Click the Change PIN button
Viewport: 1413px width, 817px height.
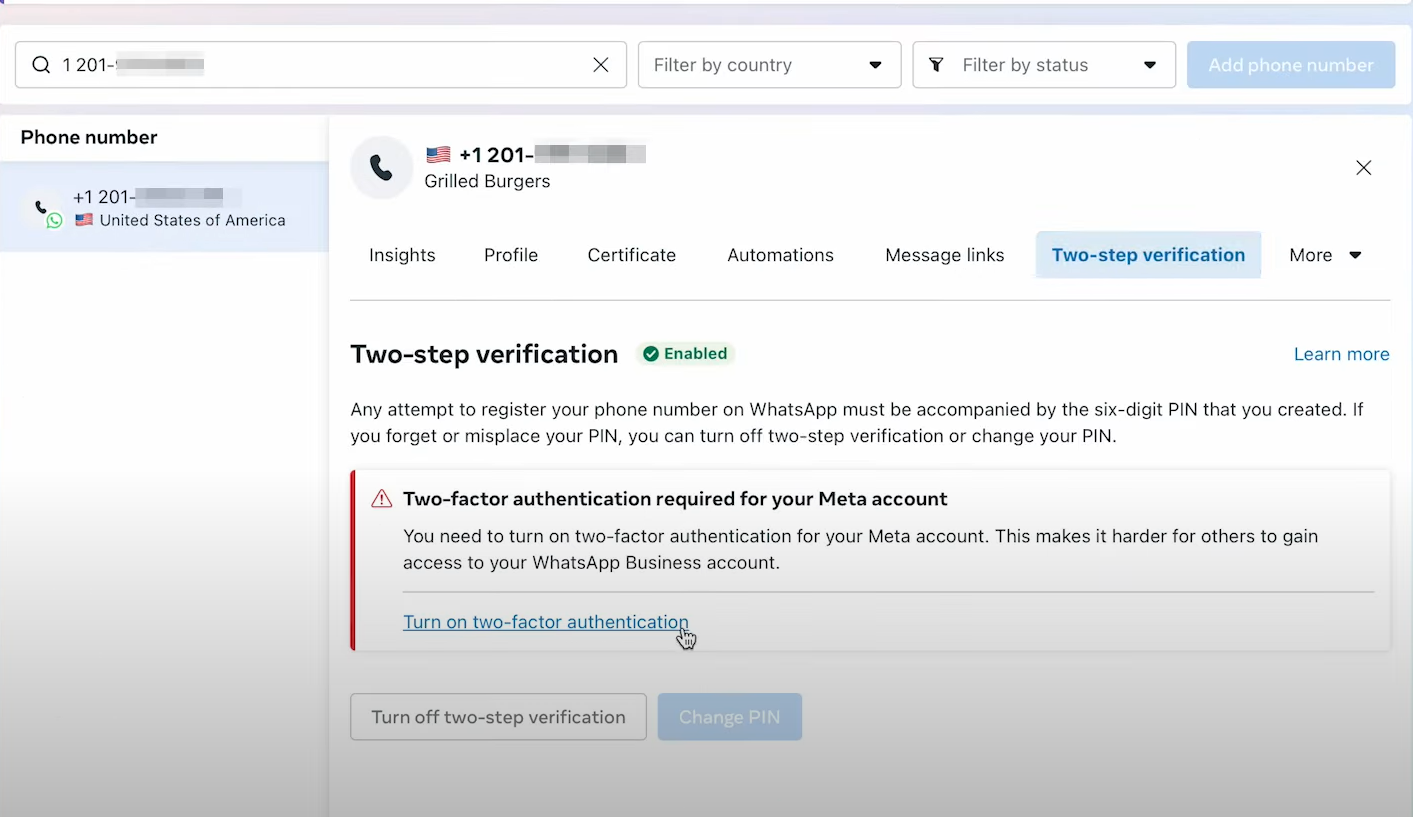click(729, 717)
